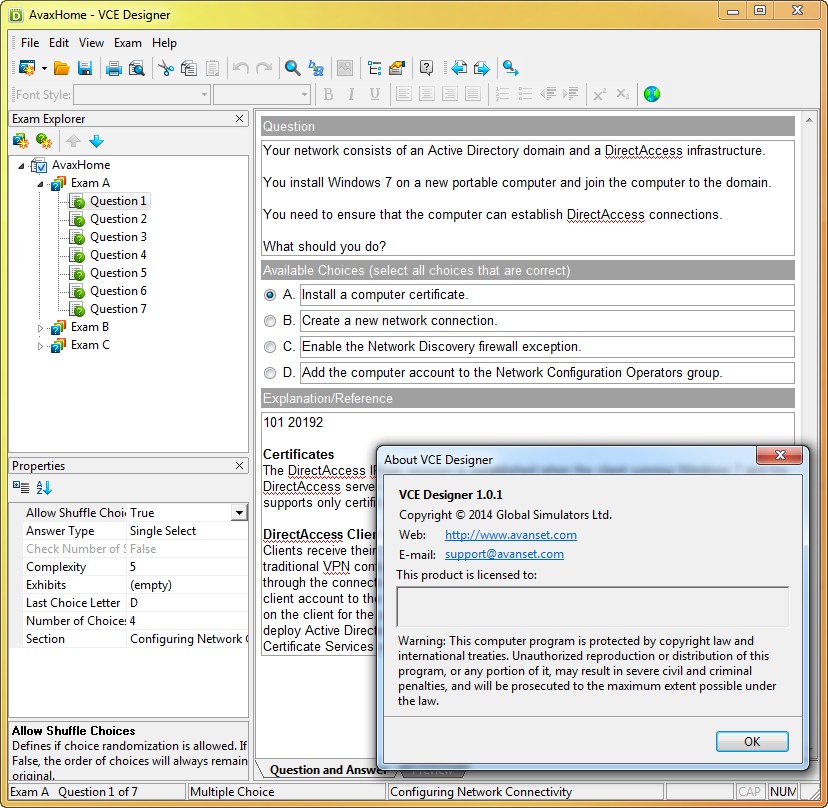Click the Superscript icon
828x808 pixels.
coord(600,95)
